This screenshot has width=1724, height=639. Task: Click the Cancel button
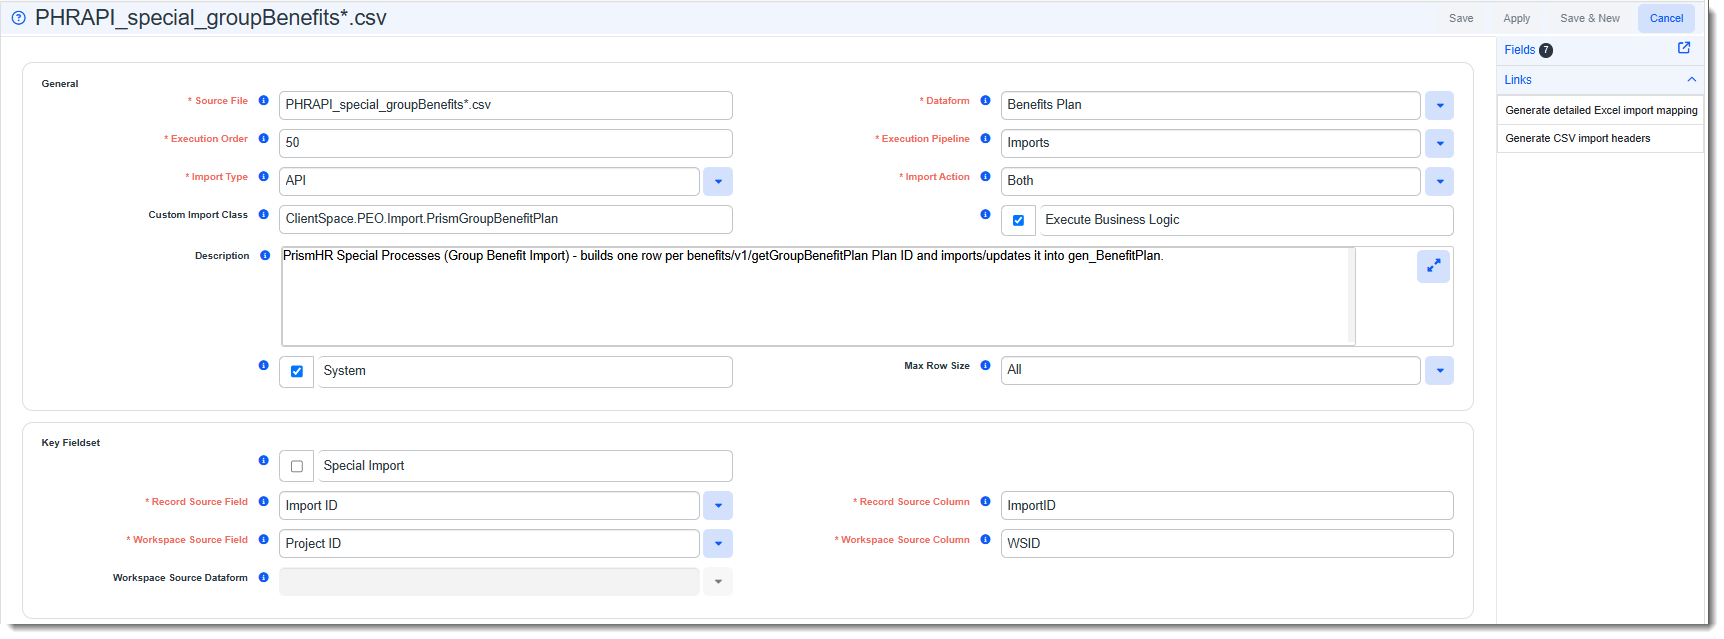point(1666,18)
